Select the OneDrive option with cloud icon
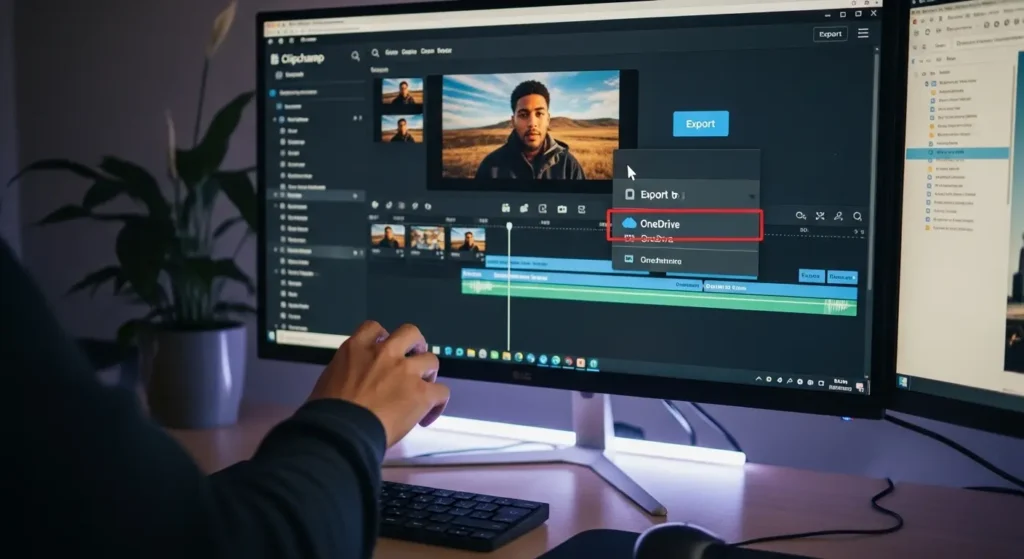Viewport: 1024px width, 559px height. point(684,224)
